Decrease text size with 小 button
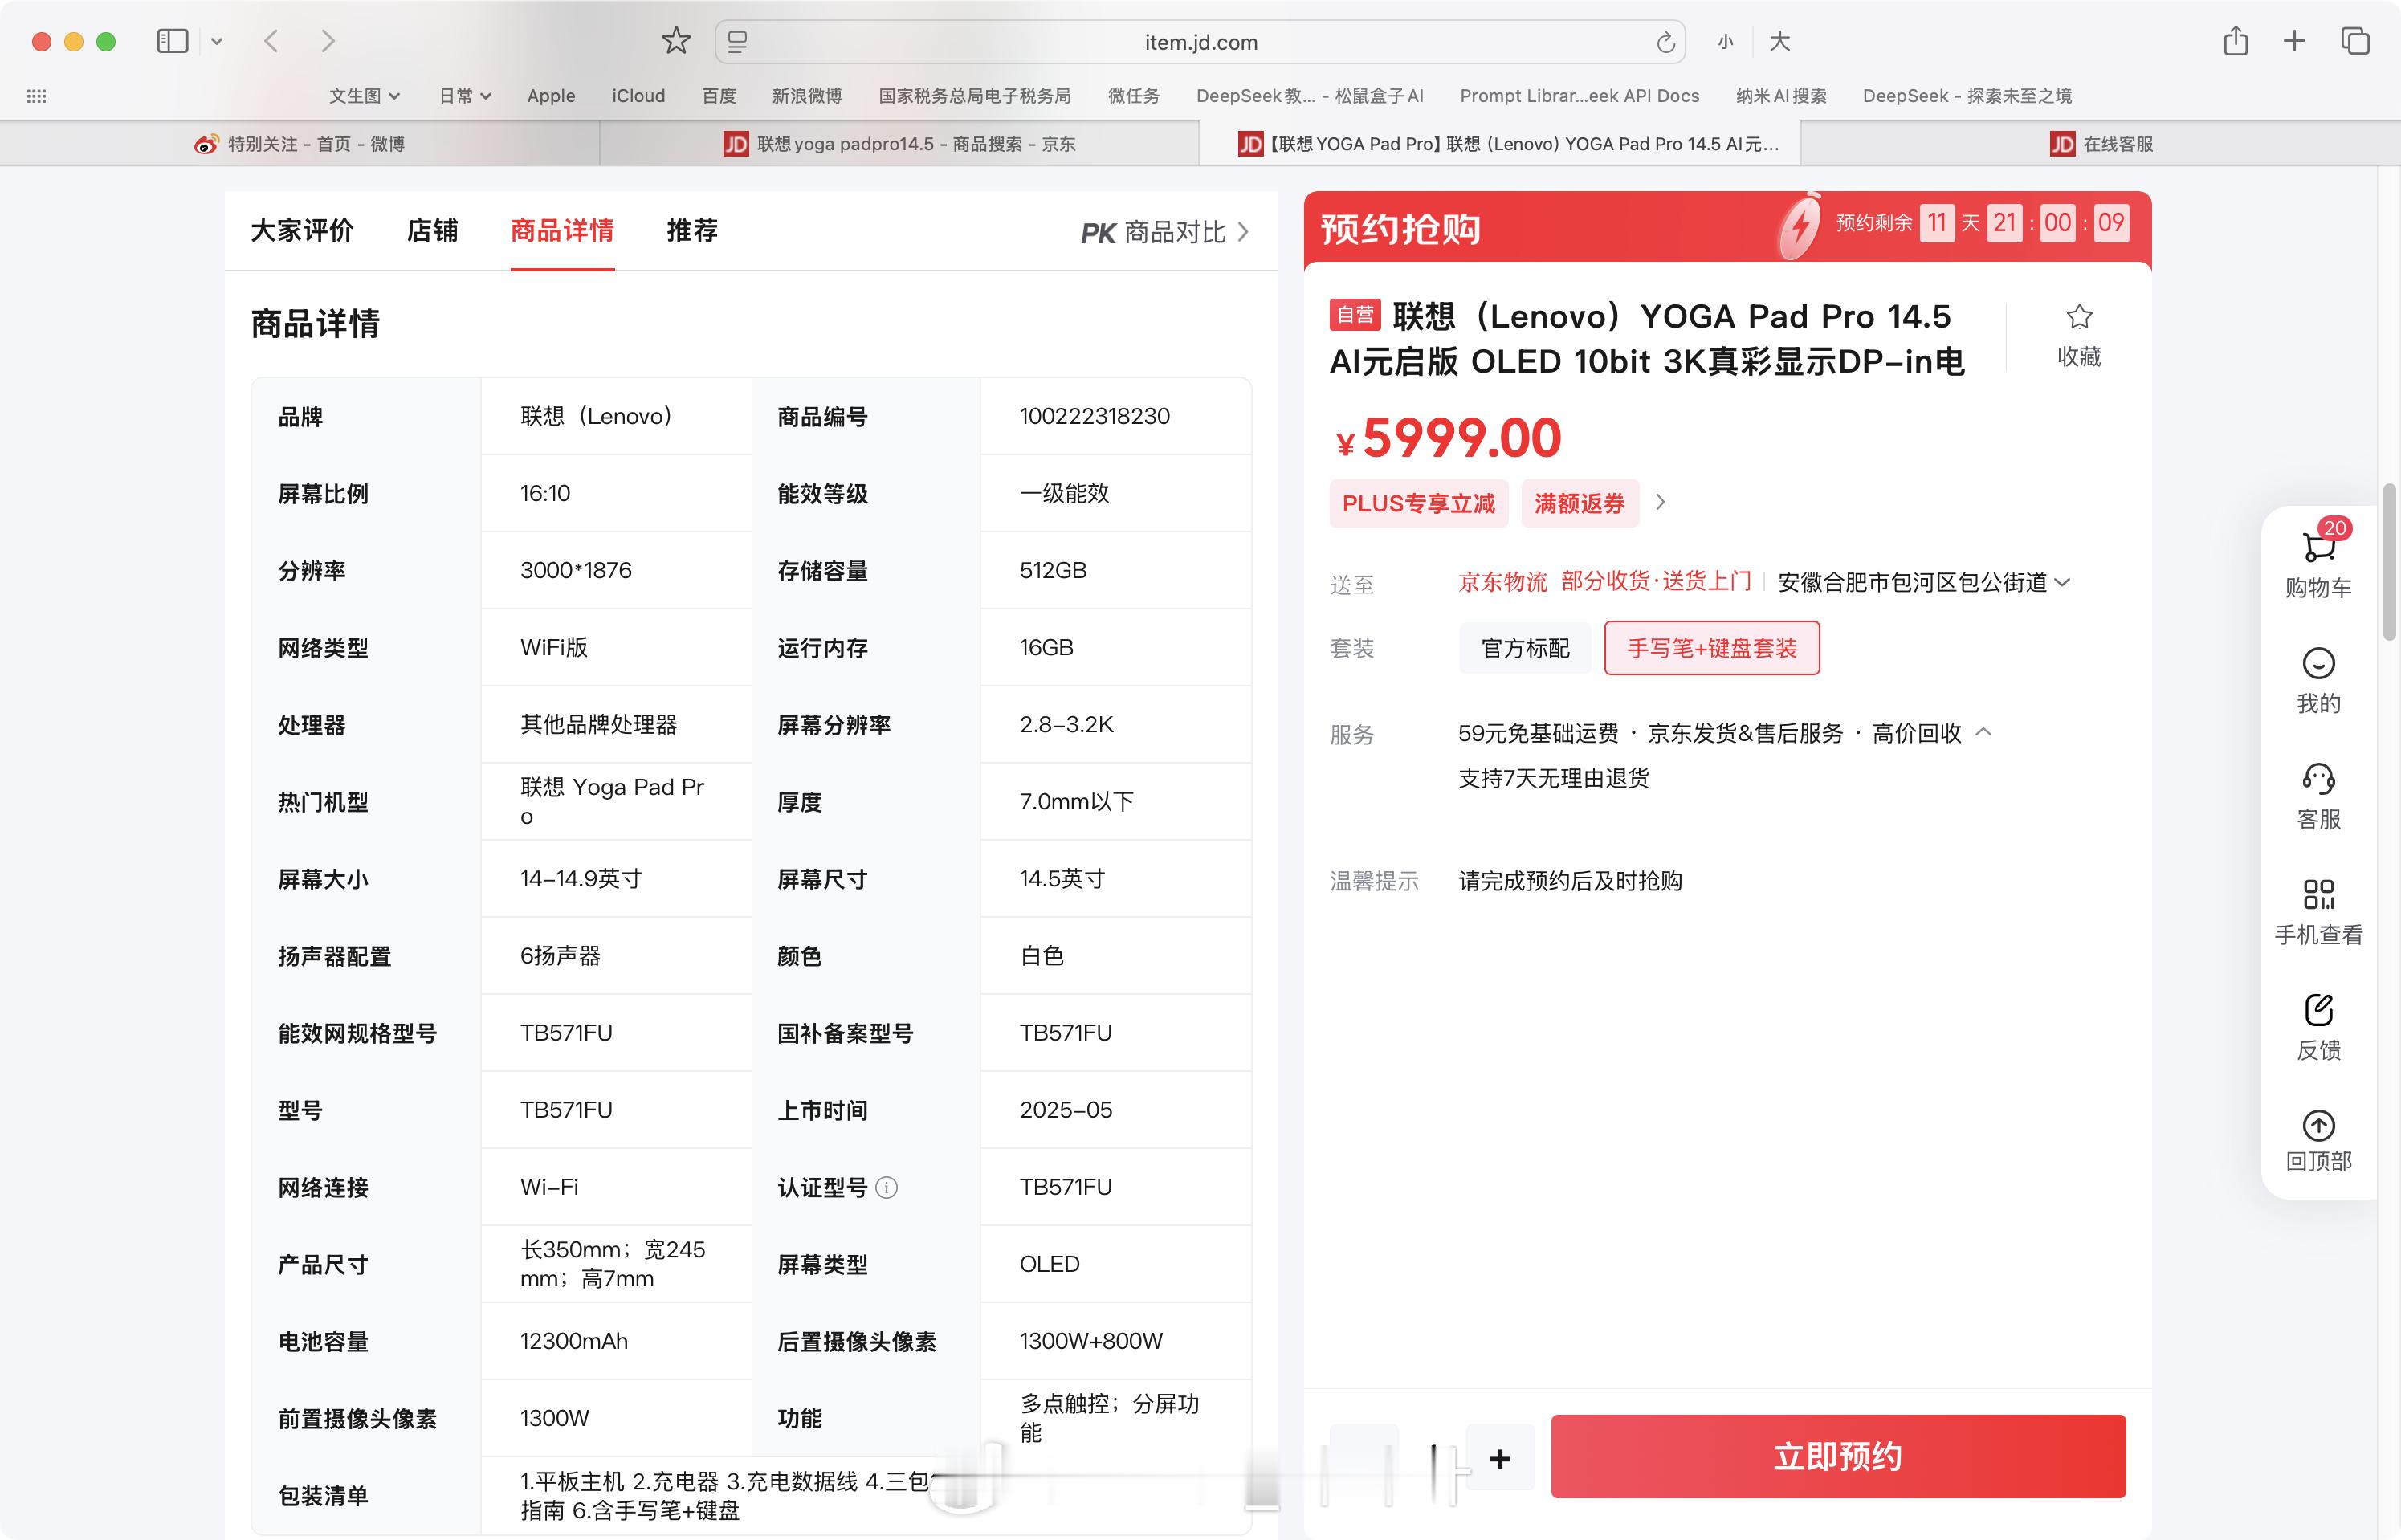Image resolution: width=2401 pixels, height=1540 pixels. (1725, 42)
